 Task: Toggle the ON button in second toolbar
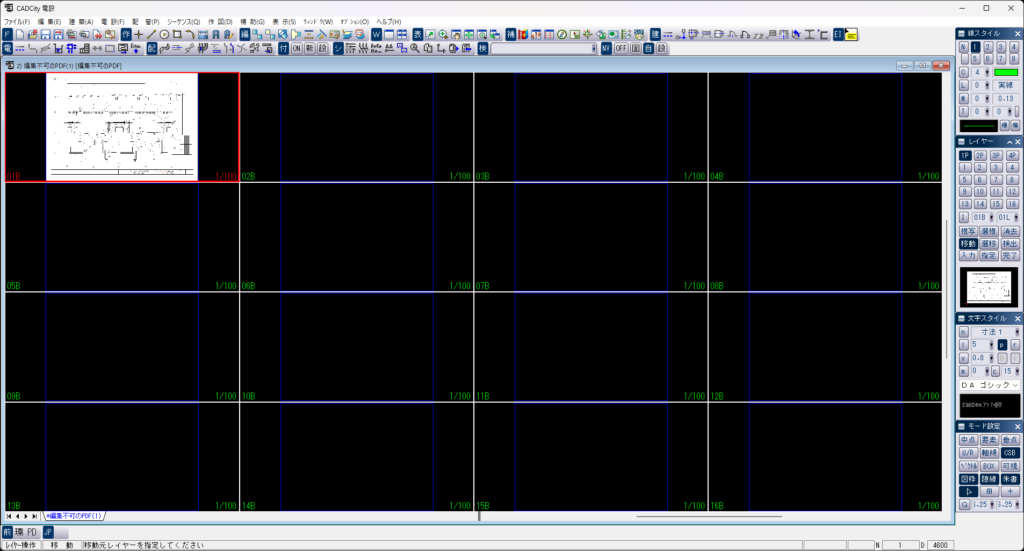(296, 48)
